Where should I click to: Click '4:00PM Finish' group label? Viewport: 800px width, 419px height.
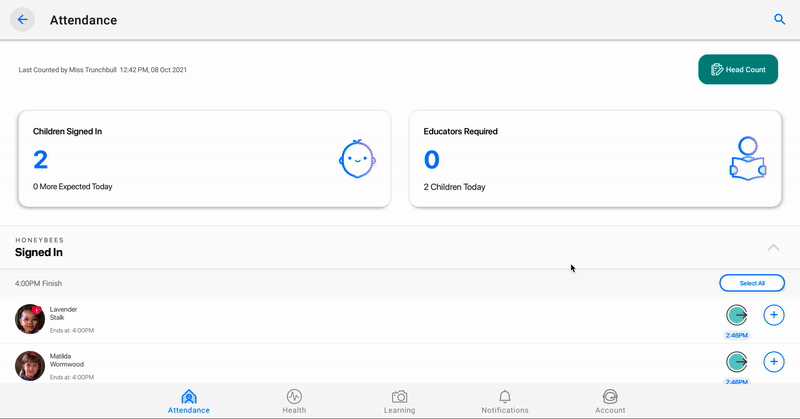tap(38, 283)
